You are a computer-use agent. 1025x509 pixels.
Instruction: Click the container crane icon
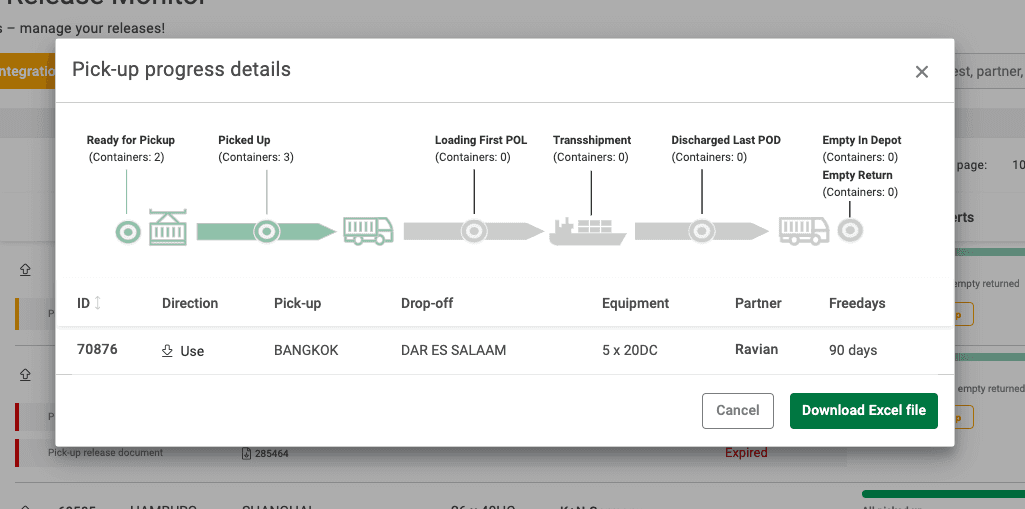tap(167, 229)
